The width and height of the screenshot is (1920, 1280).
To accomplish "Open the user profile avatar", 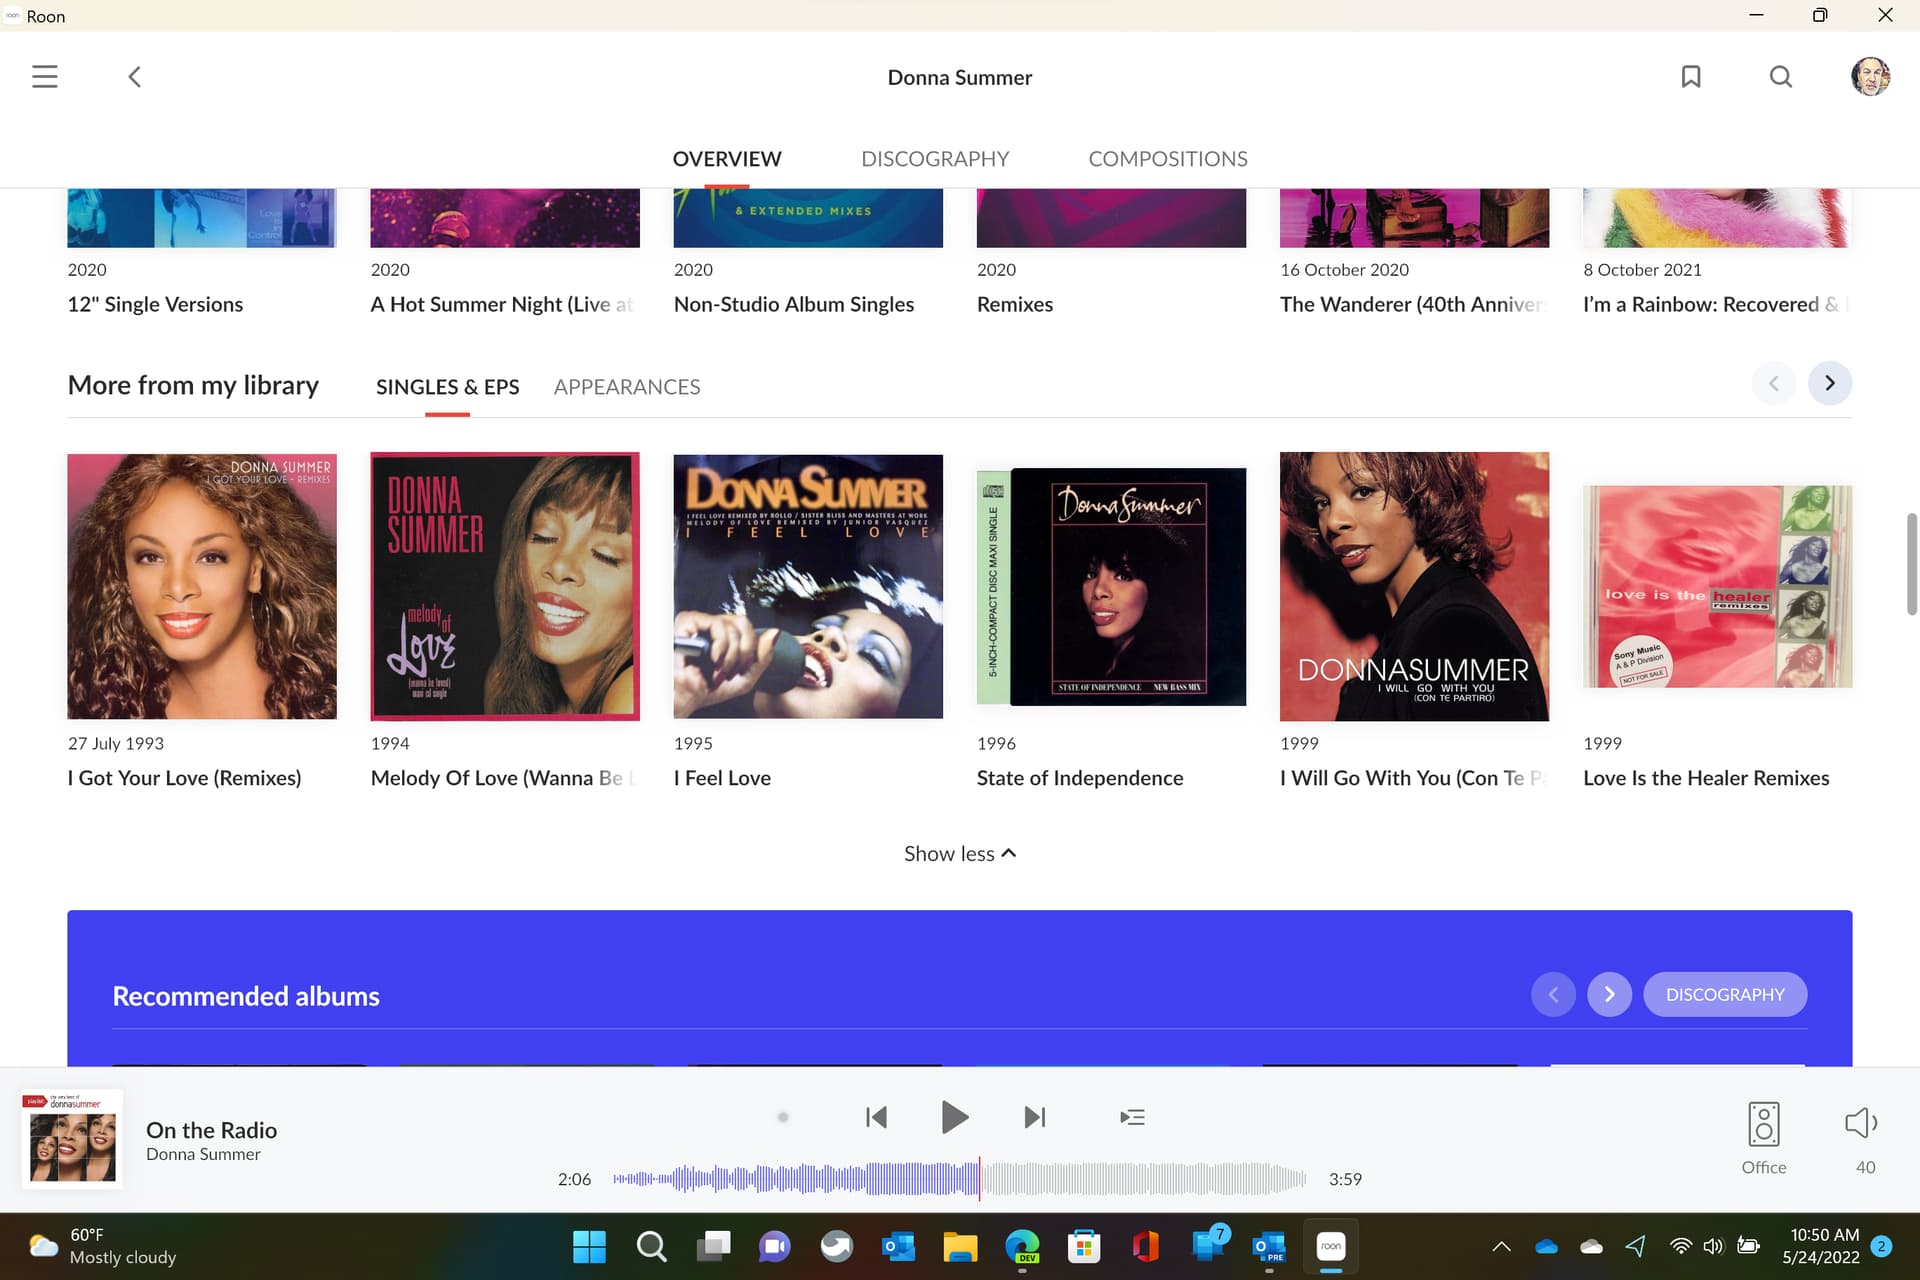I will pyautogui.click(x=1870, y=77).
